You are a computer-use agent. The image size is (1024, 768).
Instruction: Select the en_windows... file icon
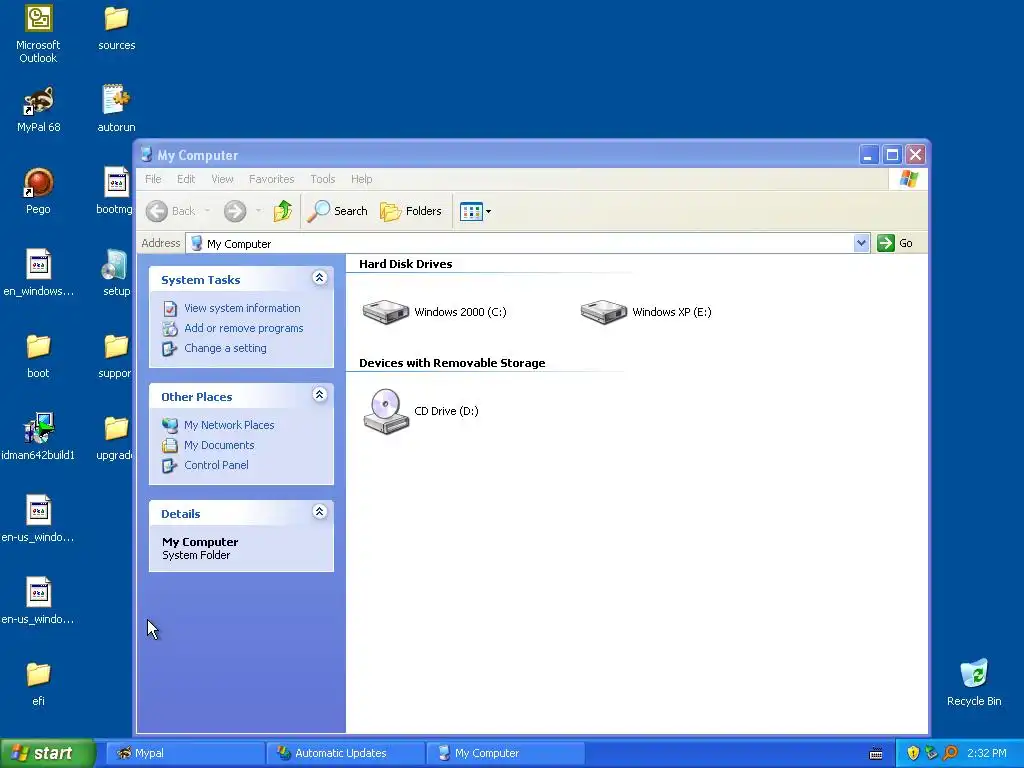[x=39, y=265]
